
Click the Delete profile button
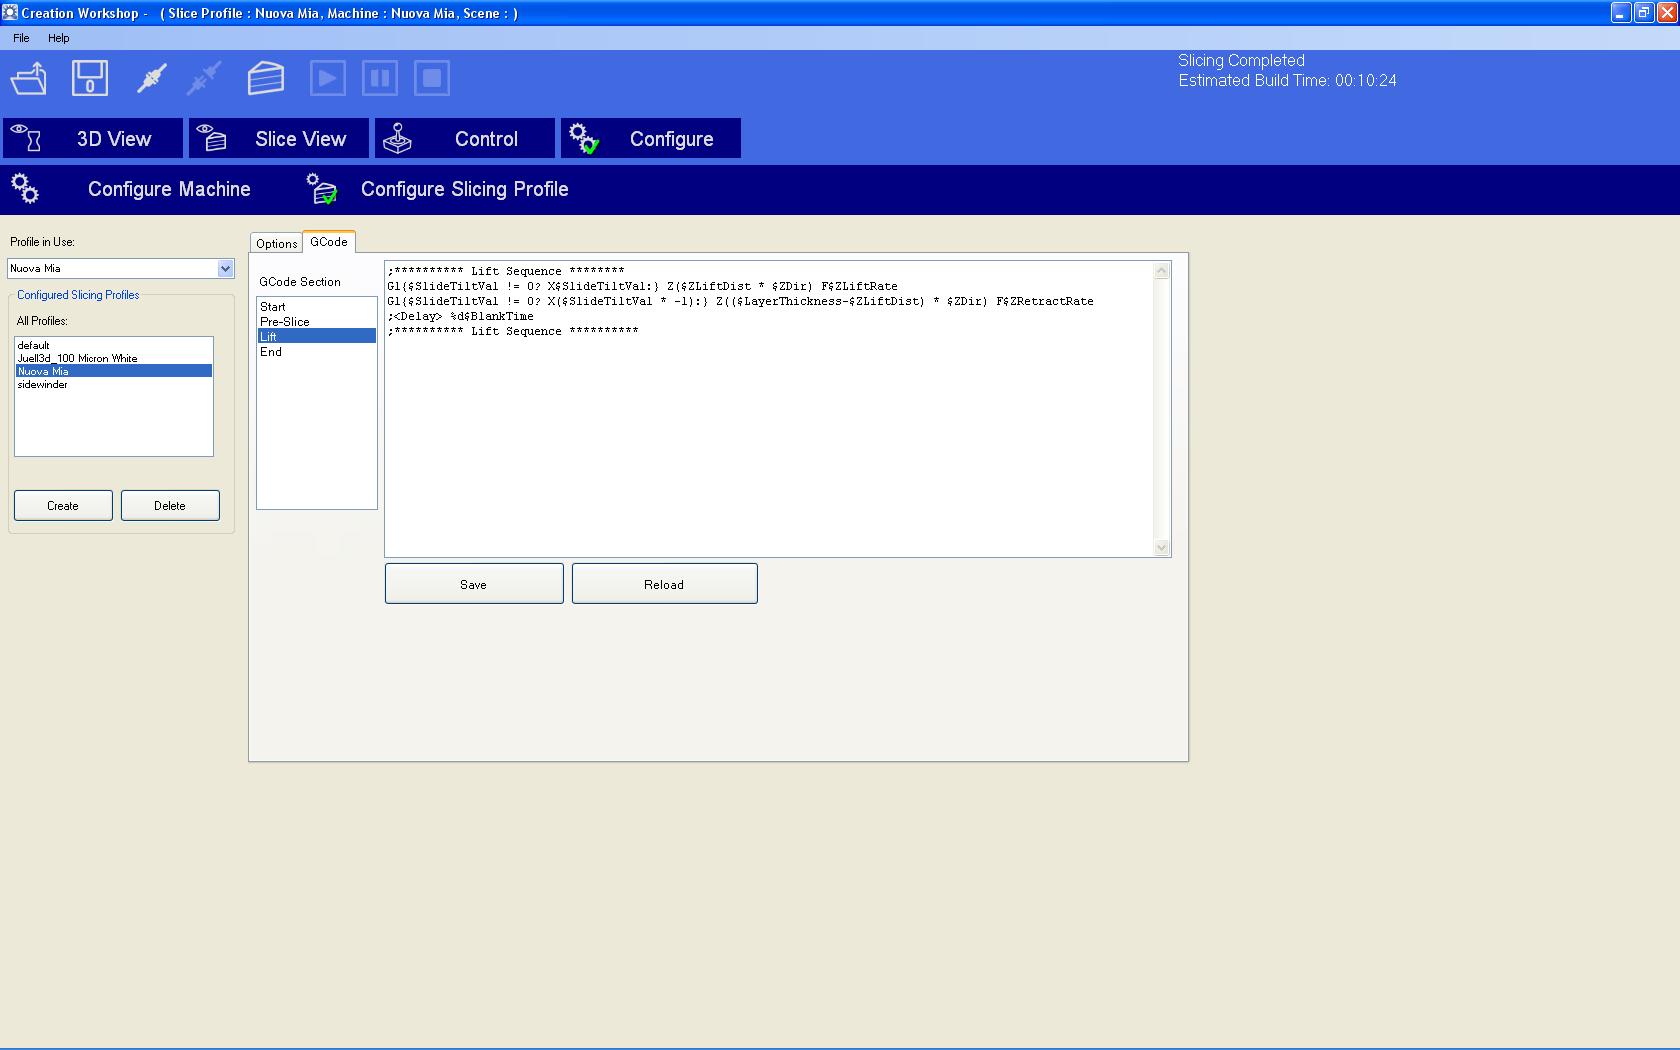pyautogui.click(x=170, y=506)
